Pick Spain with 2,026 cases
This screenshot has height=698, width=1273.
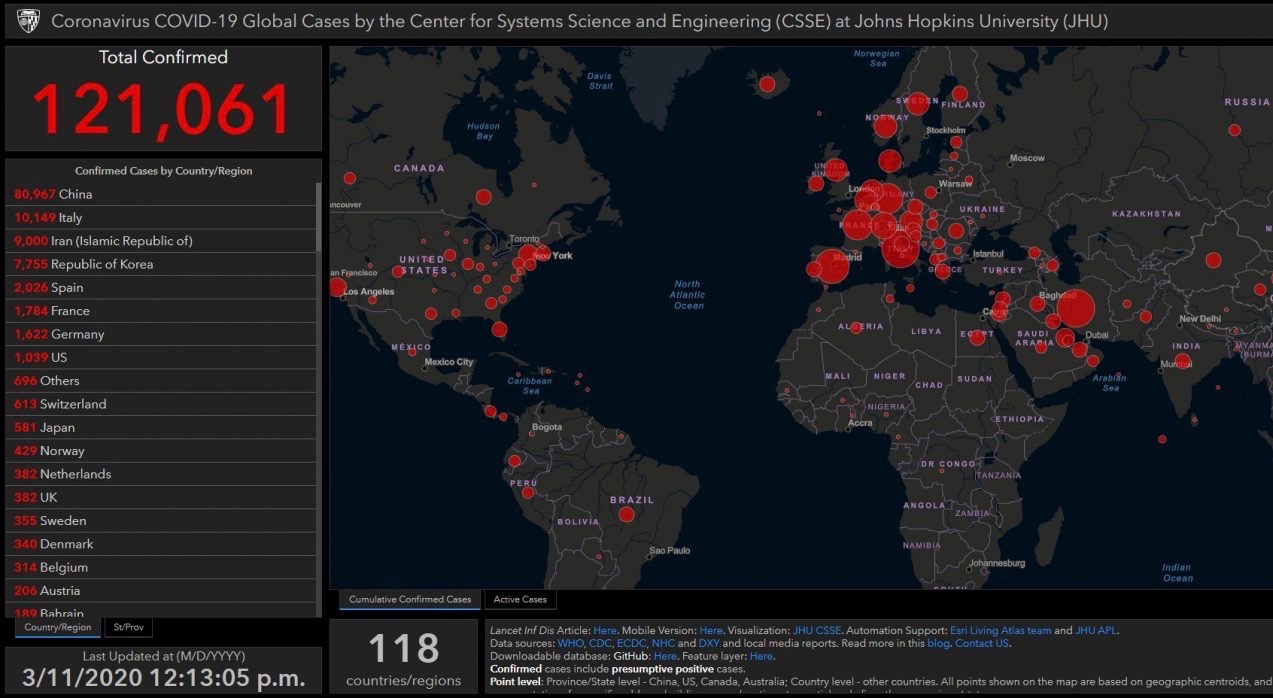tap(160, 287)
